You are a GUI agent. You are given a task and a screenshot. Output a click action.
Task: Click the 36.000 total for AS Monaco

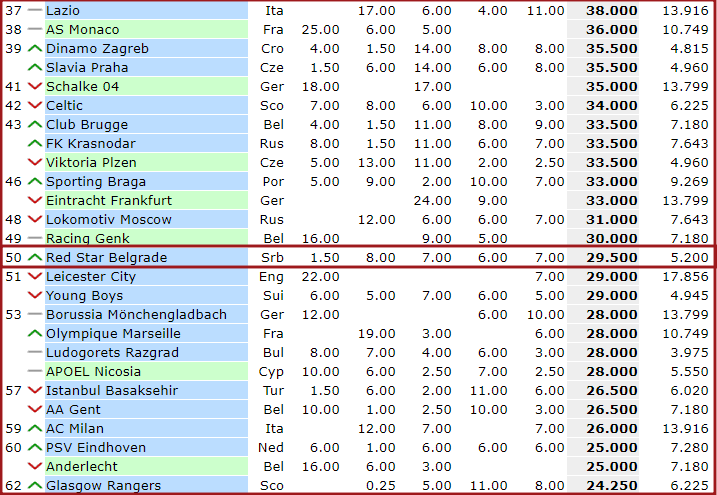coord(611,30)
